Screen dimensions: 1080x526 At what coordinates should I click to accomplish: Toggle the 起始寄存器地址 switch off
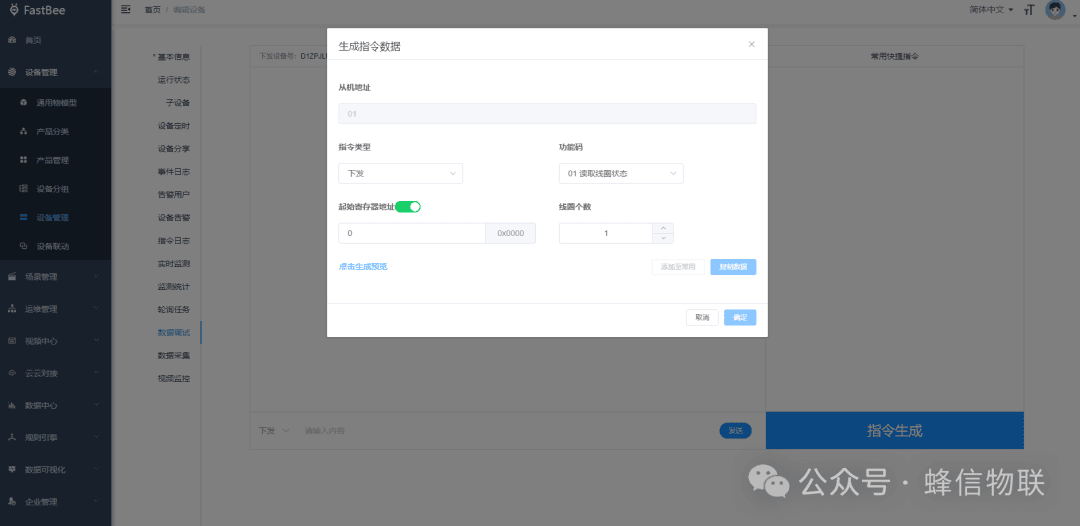click(408, 207)
